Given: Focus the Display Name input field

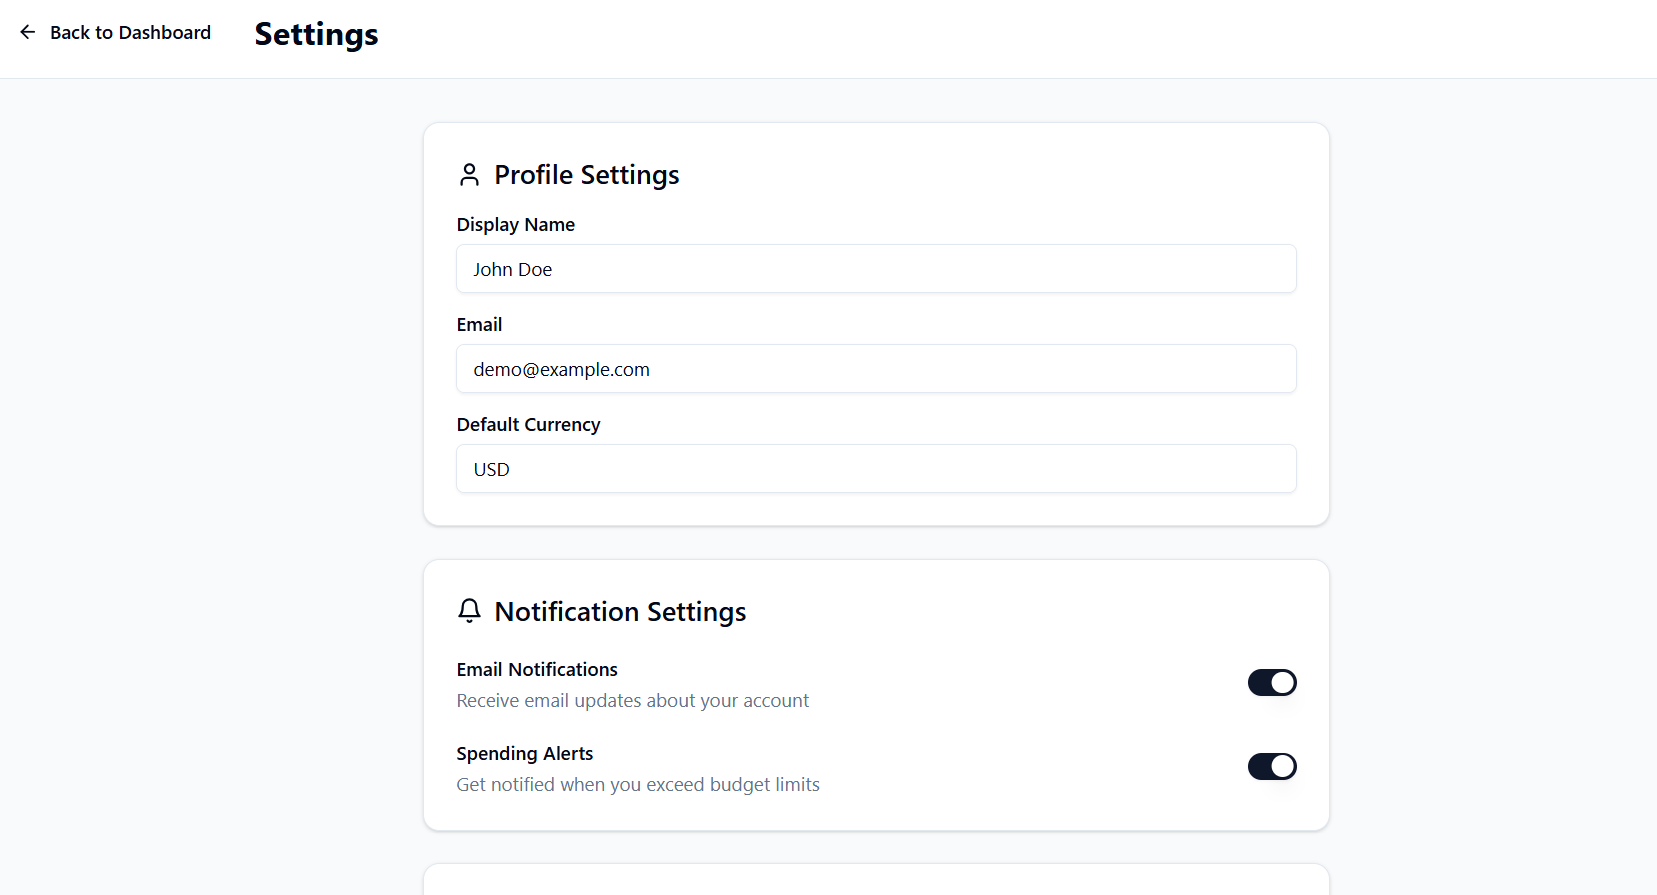Looking at the screenshot, I should coord(876,269).
